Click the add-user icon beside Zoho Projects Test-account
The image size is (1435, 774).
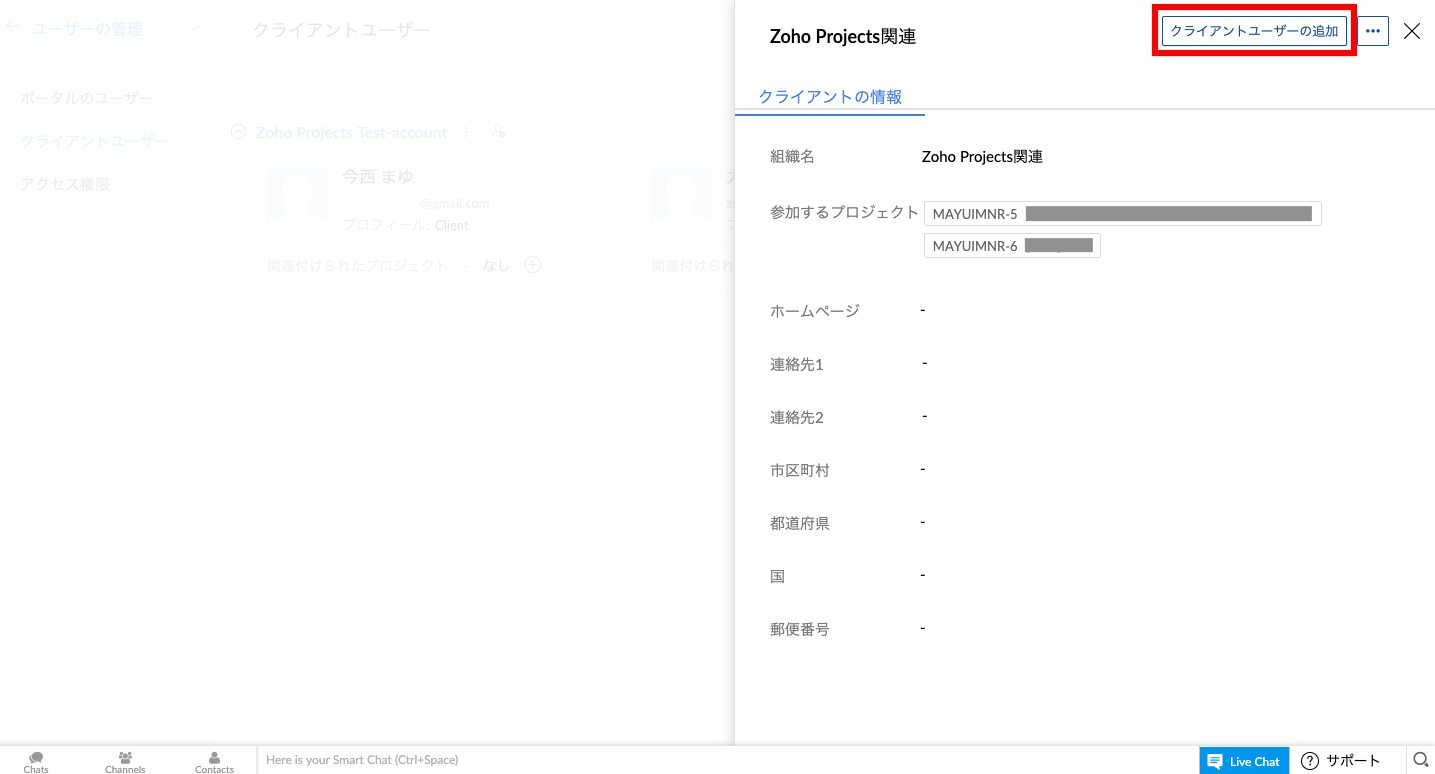(x=498, y=132)
